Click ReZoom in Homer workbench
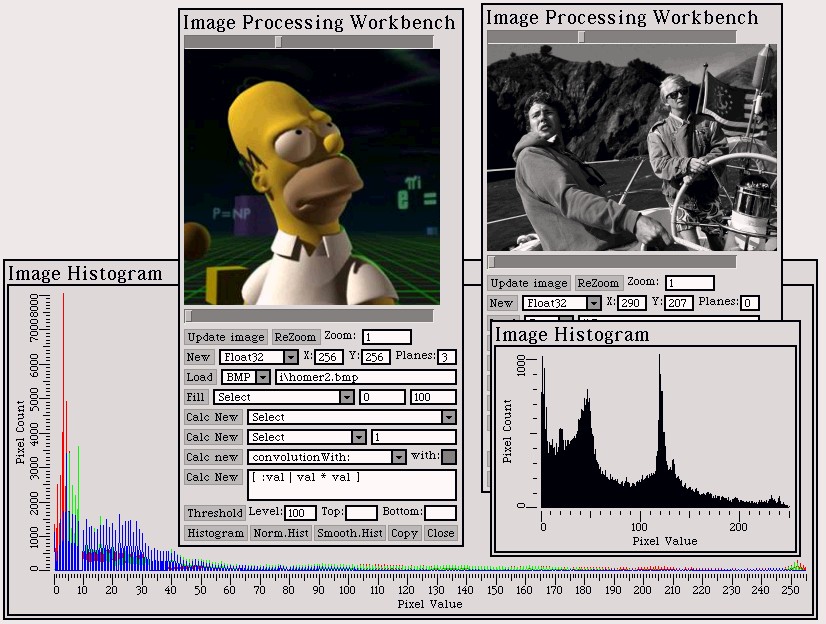826x624 pixels. point(295,337)
